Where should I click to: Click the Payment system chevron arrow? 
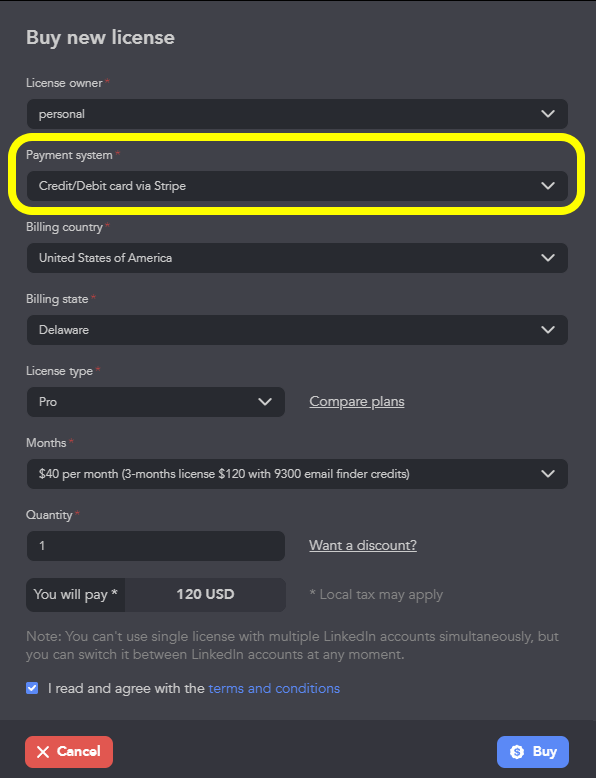[548, 186]
